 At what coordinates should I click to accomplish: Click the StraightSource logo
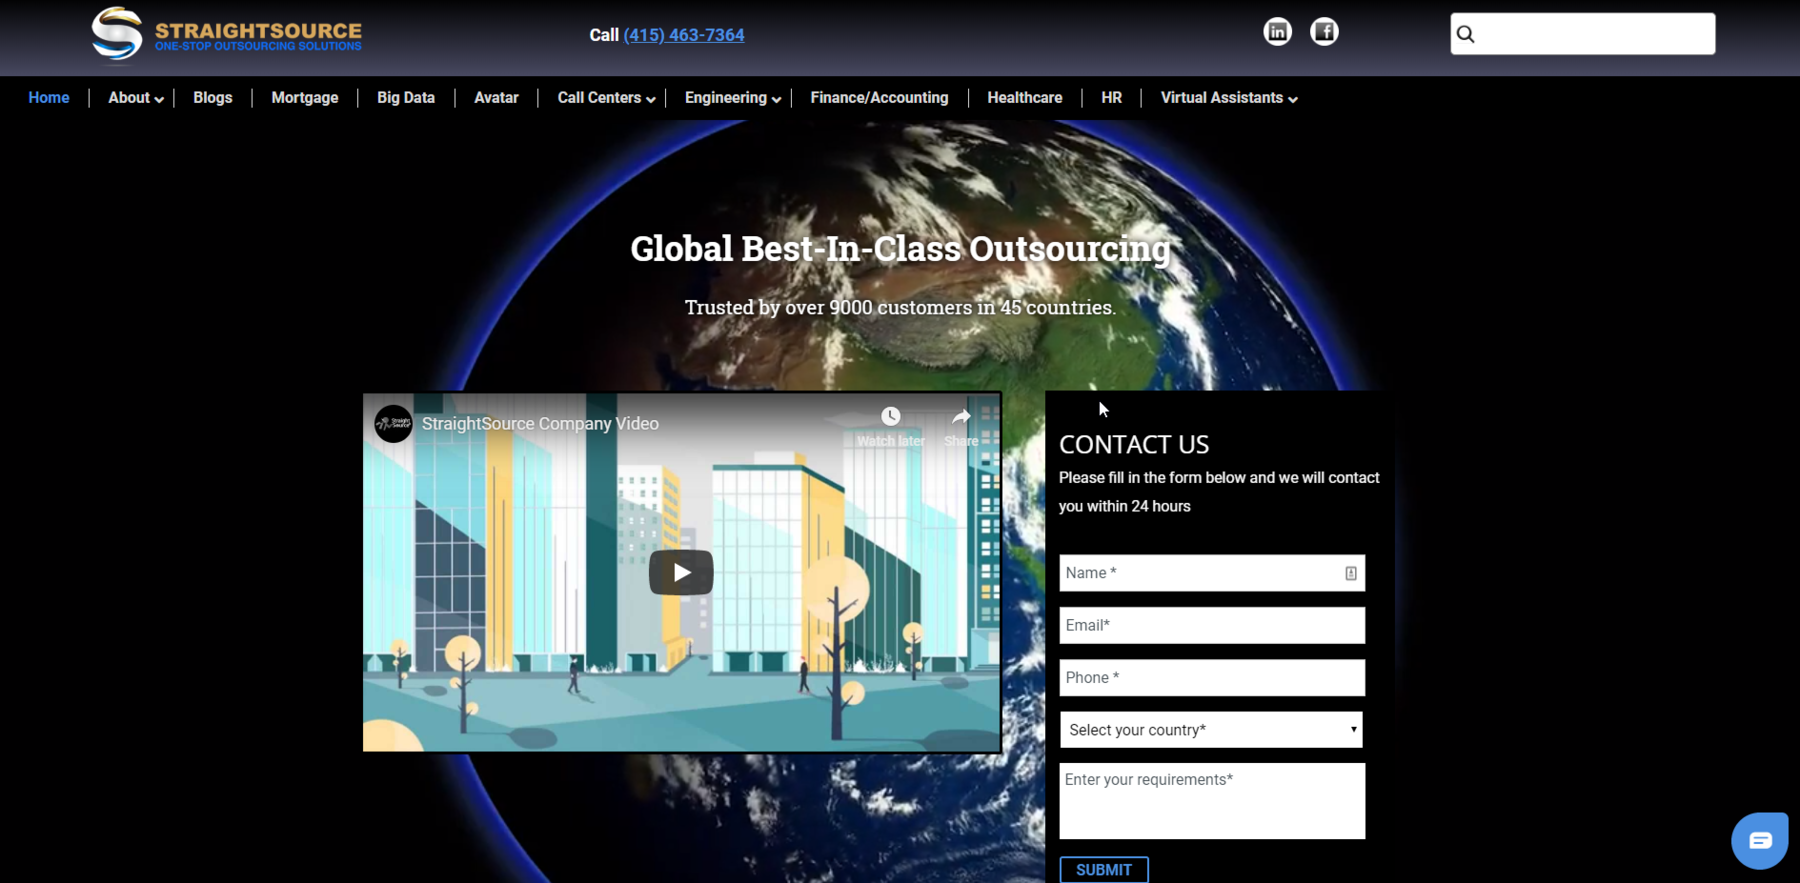pyautogui.click(x=227, y=34)
